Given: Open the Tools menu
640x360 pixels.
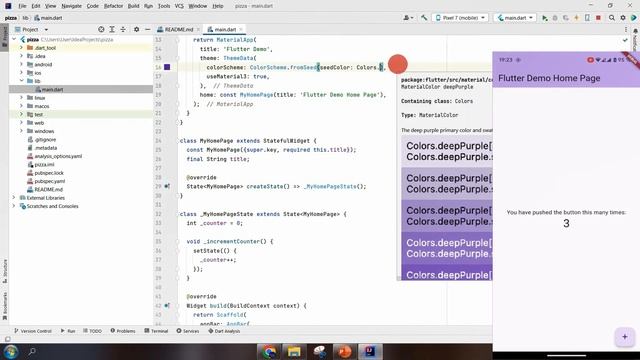Looking at the screenshot, I should point(164,6).
